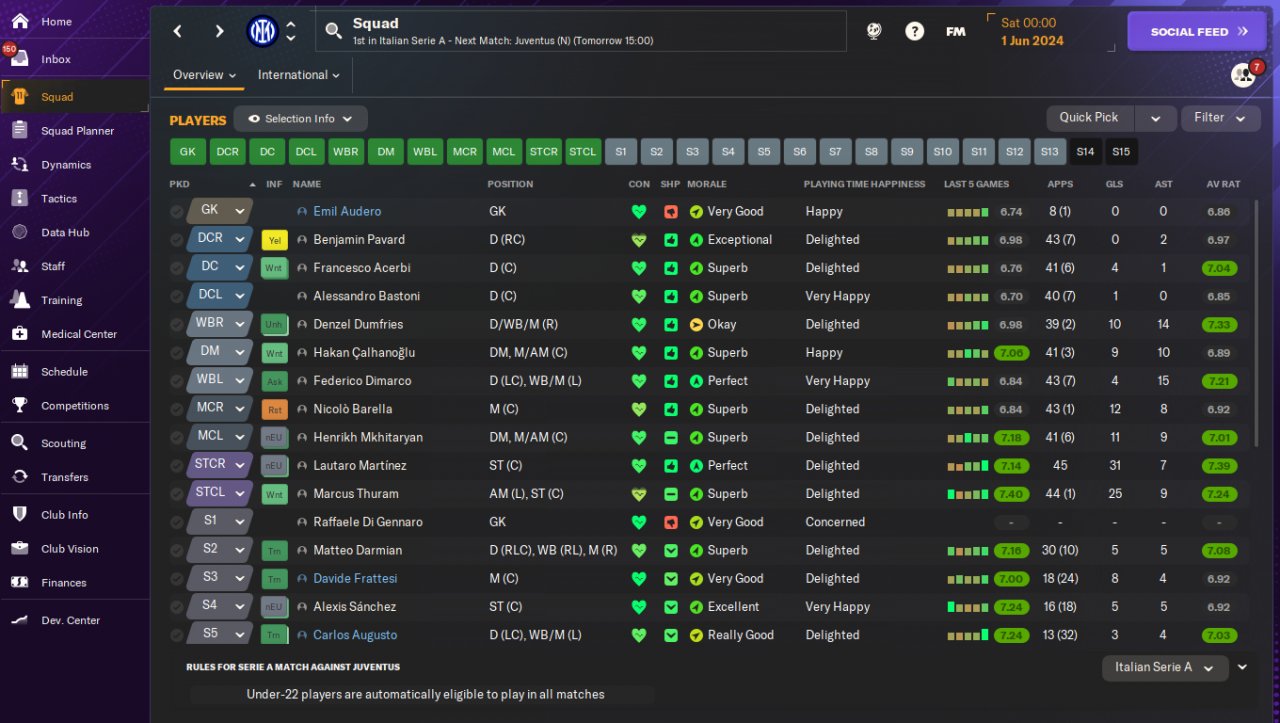Click Emil Audero's condition heart icon
Viewport: 1280px width, 723px height.
coord(639,212)
